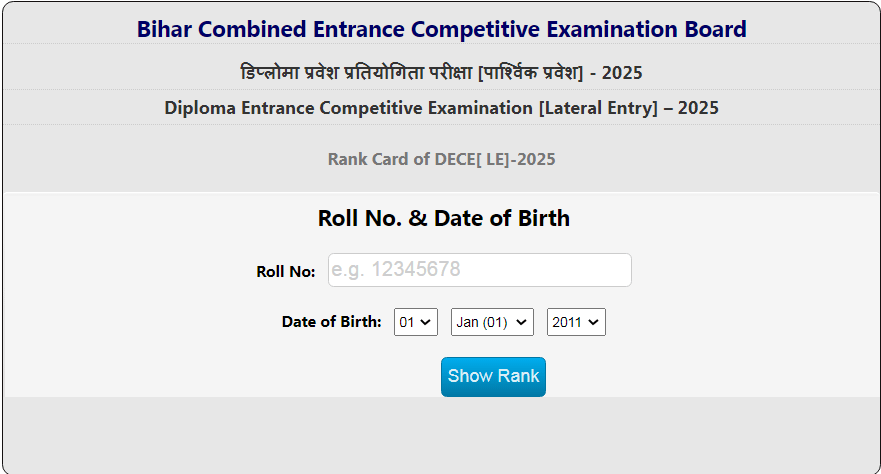
Task: Open the birth day dropdown showing 01
Action: tap(415, 322)
